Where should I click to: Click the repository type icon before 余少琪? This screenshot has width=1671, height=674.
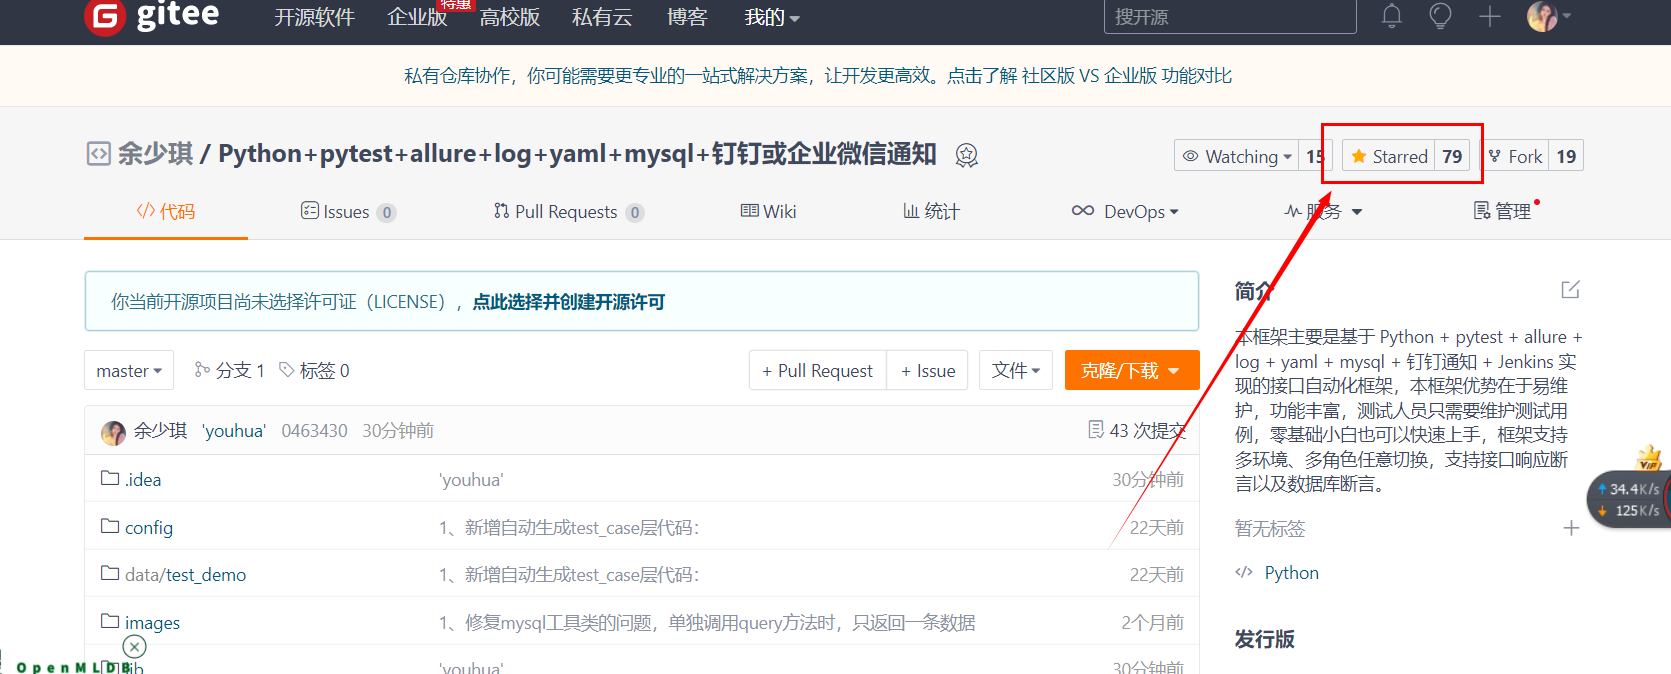(x=98, y=154)
